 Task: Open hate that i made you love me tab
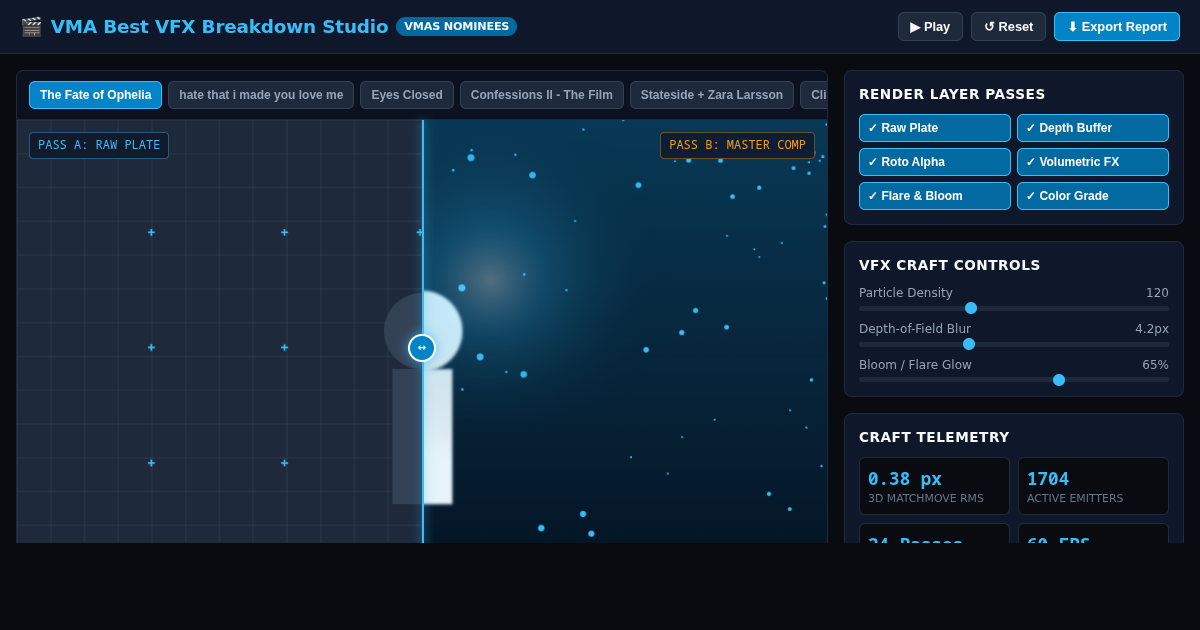click(261, 95)
